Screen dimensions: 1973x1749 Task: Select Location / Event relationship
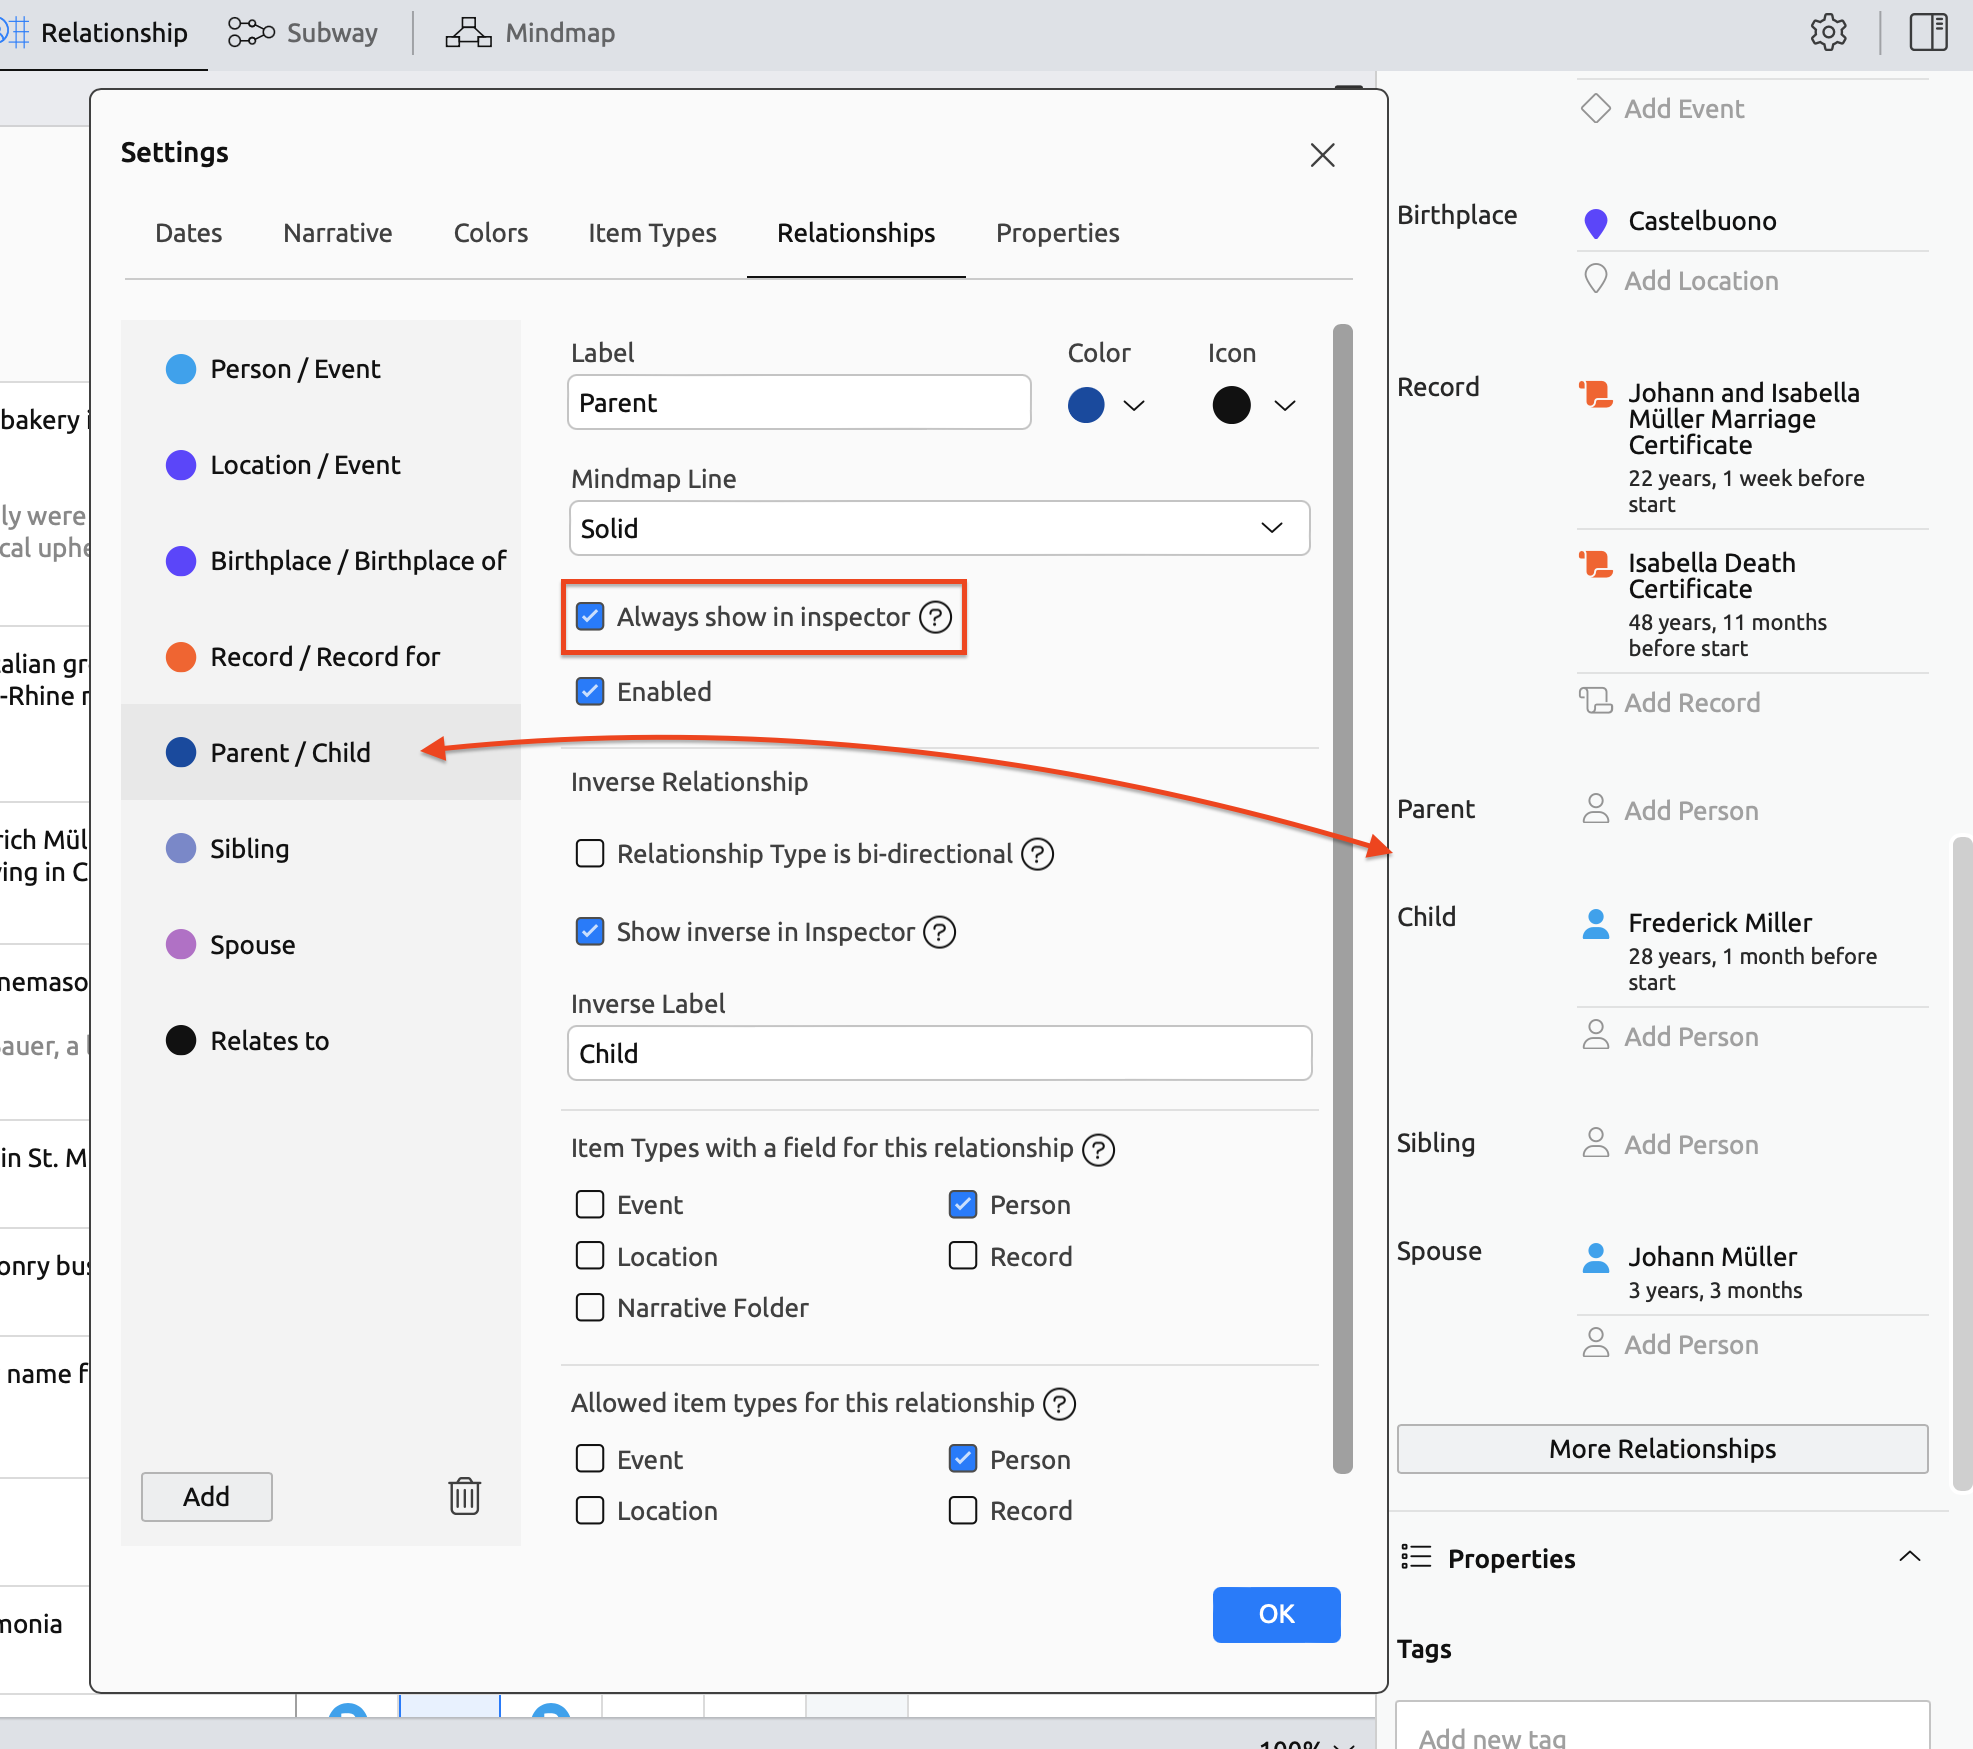tap(321, 464)
